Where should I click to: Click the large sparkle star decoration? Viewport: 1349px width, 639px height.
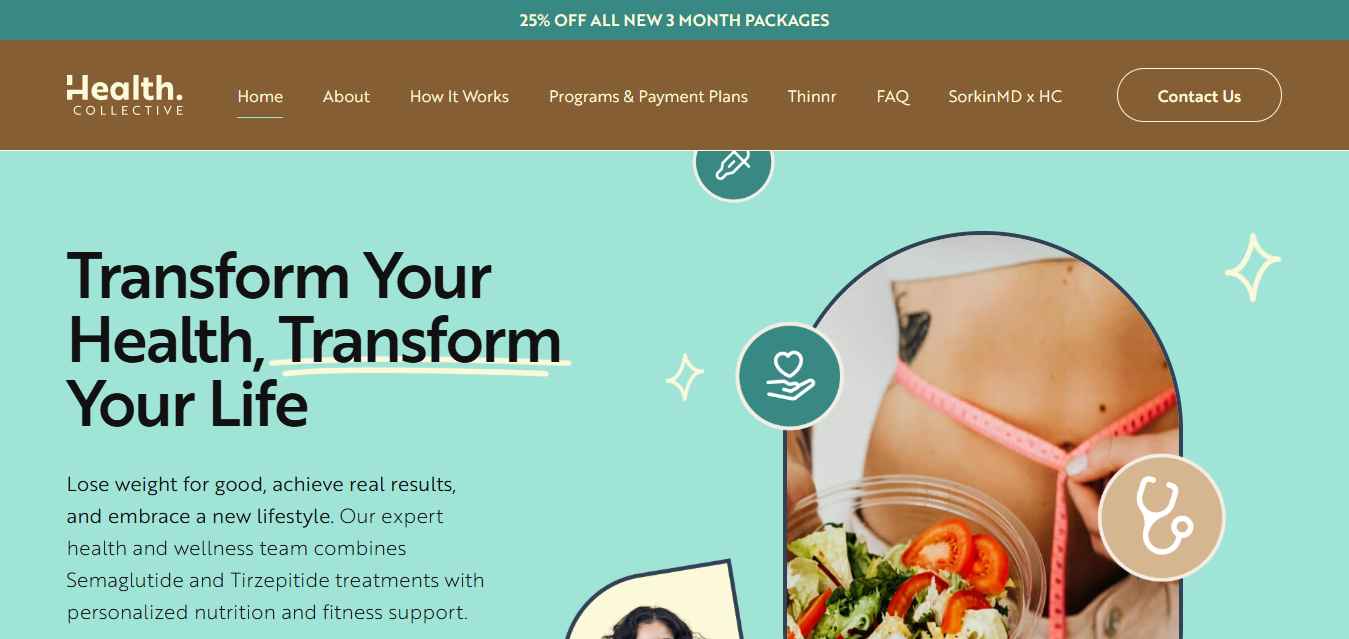[1252, 267]
